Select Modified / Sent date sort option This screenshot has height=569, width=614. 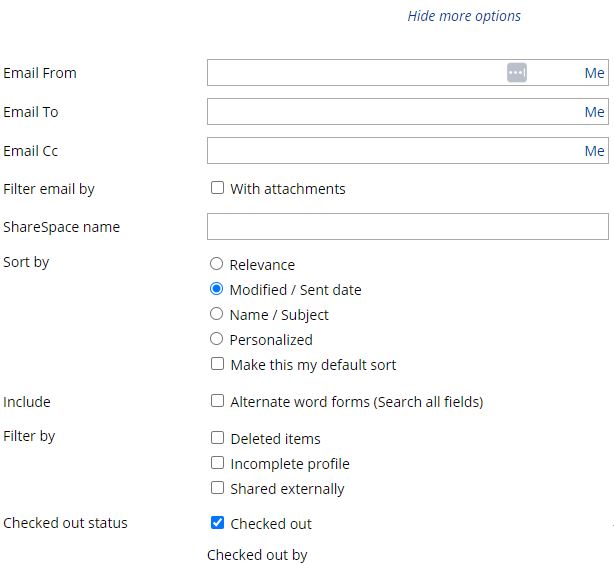point(216,289)
